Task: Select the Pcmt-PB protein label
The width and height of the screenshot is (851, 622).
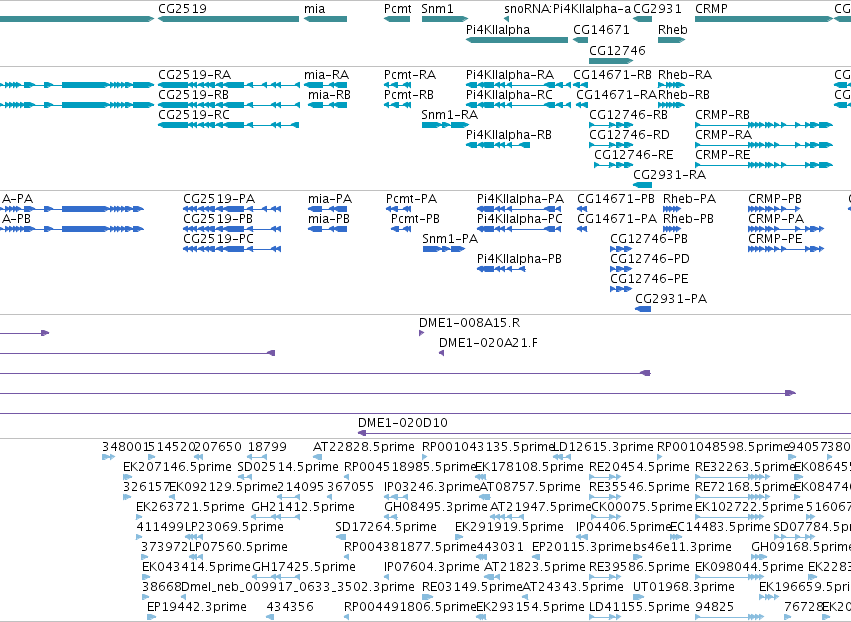Action: point(415,219)
